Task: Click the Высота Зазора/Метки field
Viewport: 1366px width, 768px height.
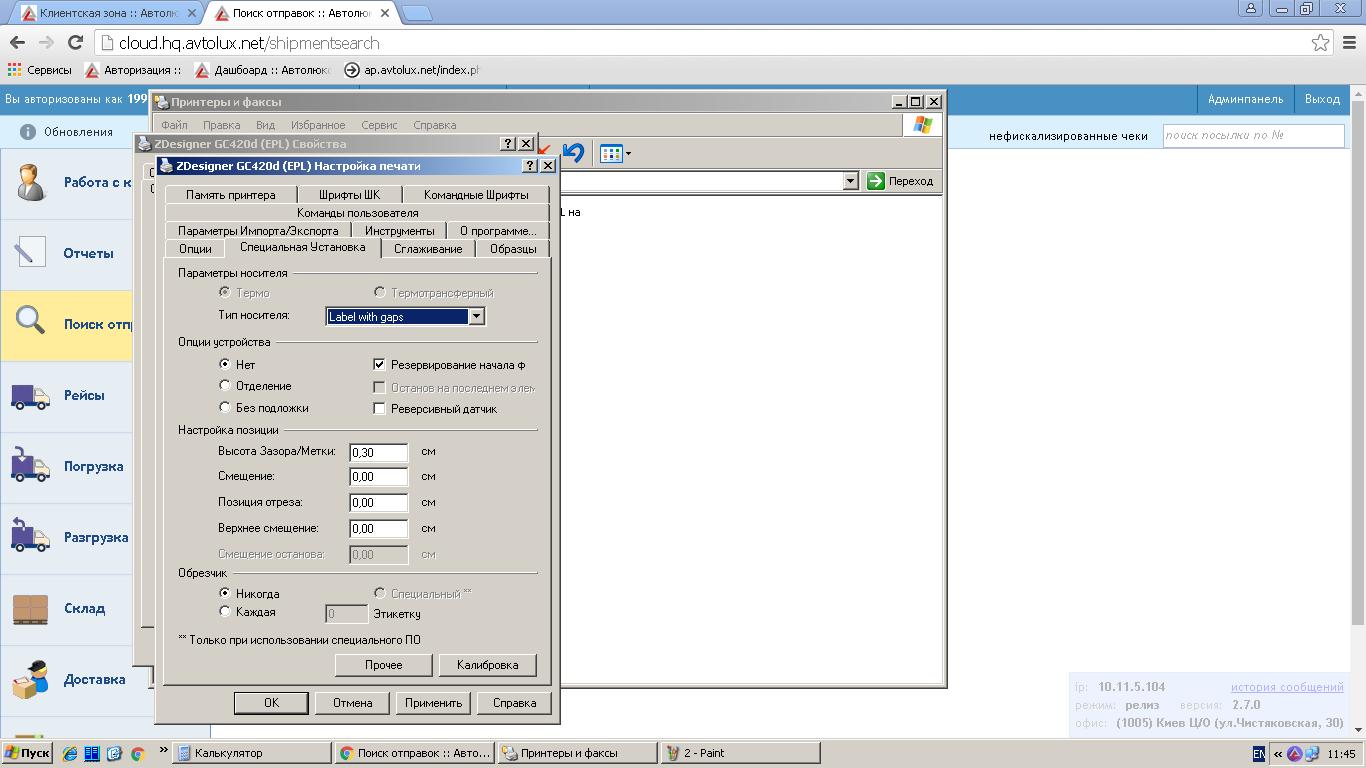Action: (378, 453)
